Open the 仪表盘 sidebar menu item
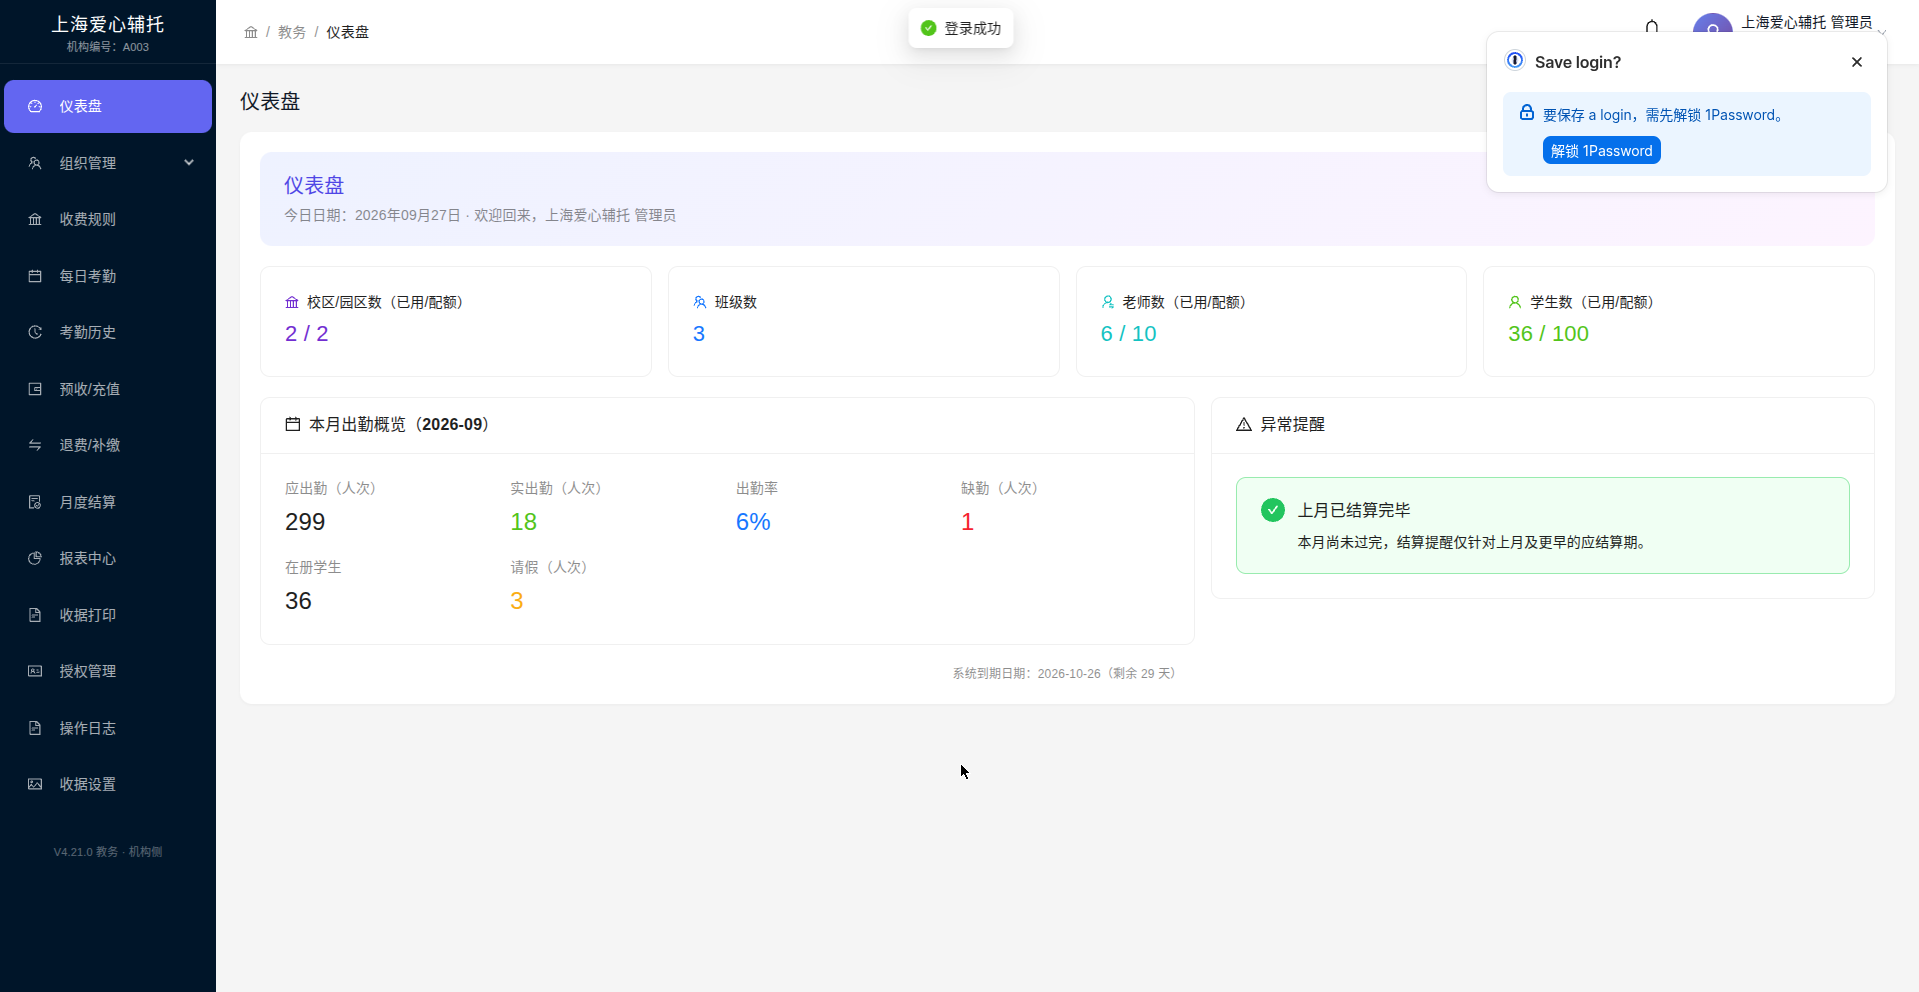 point(108,106)
